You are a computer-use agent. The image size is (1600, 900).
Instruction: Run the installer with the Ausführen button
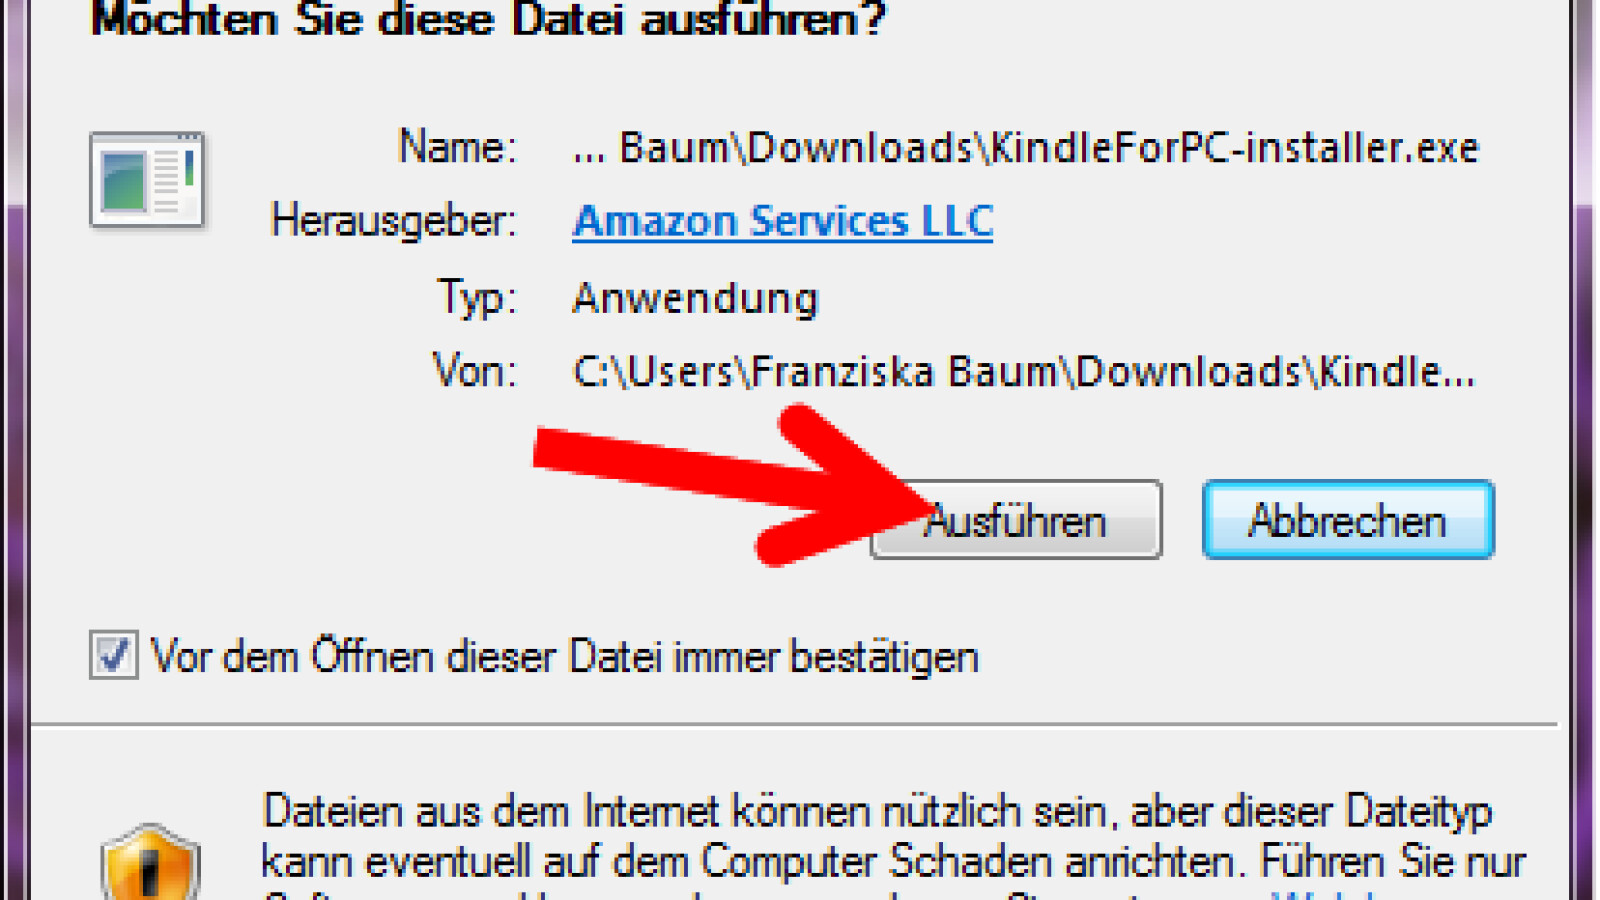[1016, 520]
